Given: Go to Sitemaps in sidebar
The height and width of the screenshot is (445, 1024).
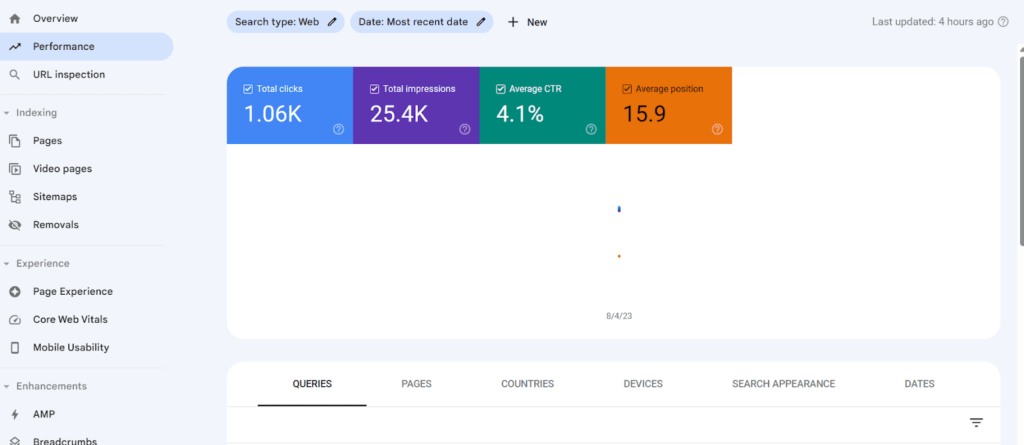Looking at the screenshot, I should [55, 197].
